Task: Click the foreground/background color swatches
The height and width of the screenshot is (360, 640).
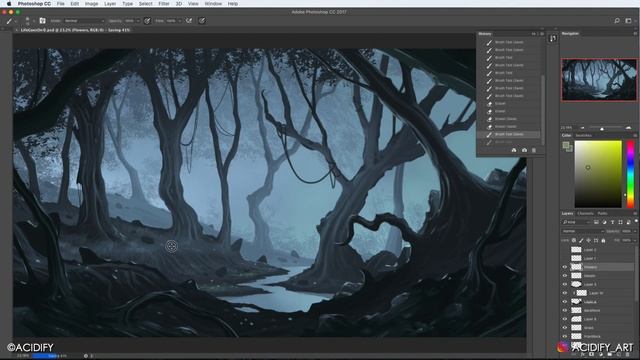Action: pyautogui.click(x=567, y=147)
